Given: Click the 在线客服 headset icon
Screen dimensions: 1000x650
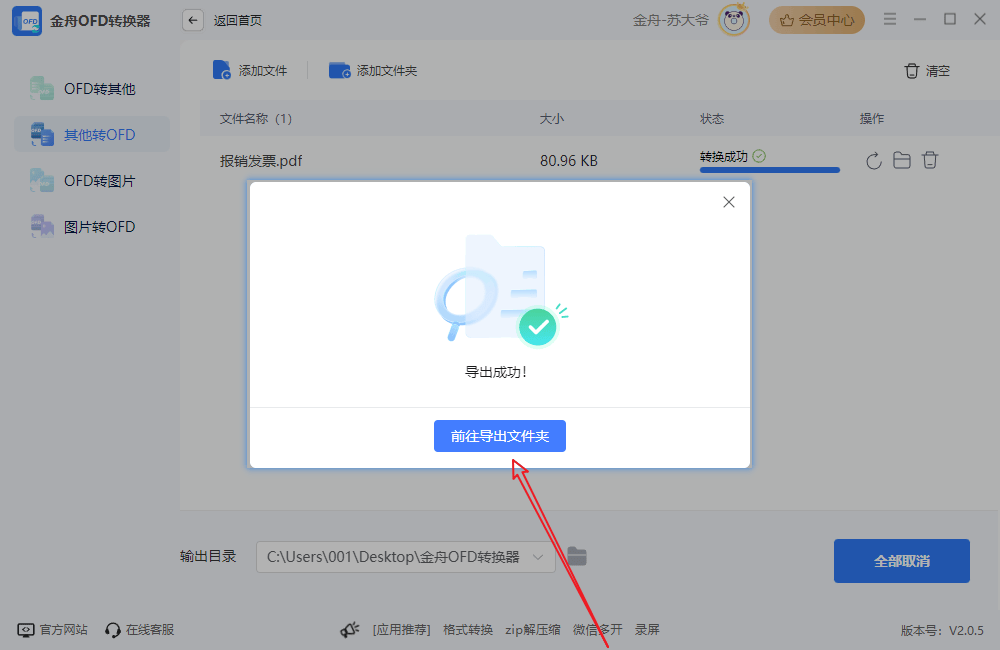Looking at the screenshot, I should [113, 629].
